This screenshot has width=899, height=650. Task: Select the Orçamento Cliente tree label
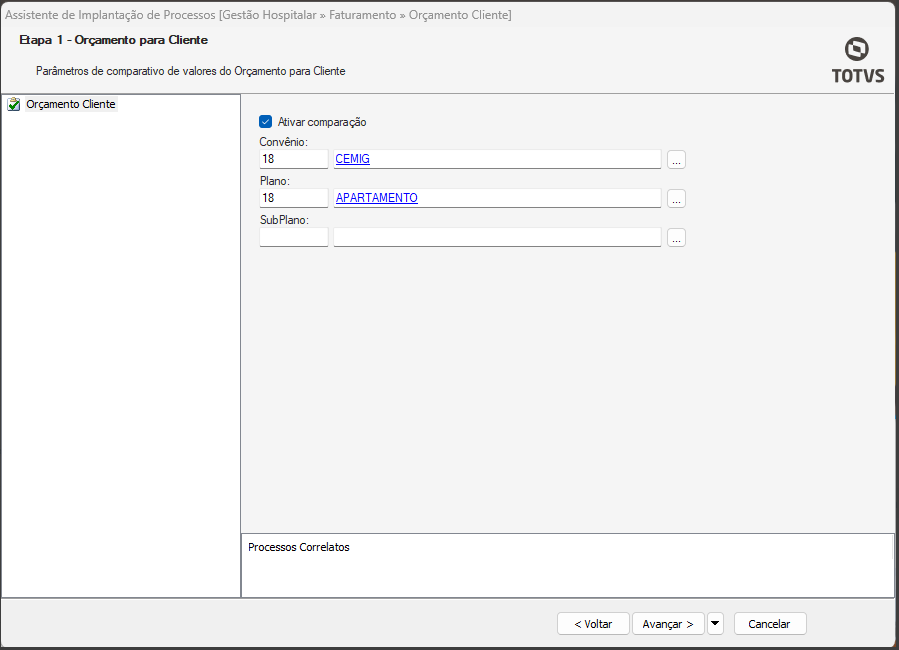tap(71, 104)
